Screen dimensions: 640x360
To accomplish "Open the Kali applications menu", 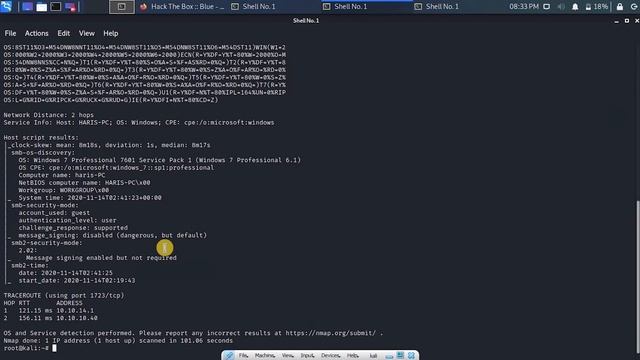I will (x=6, y=7).
